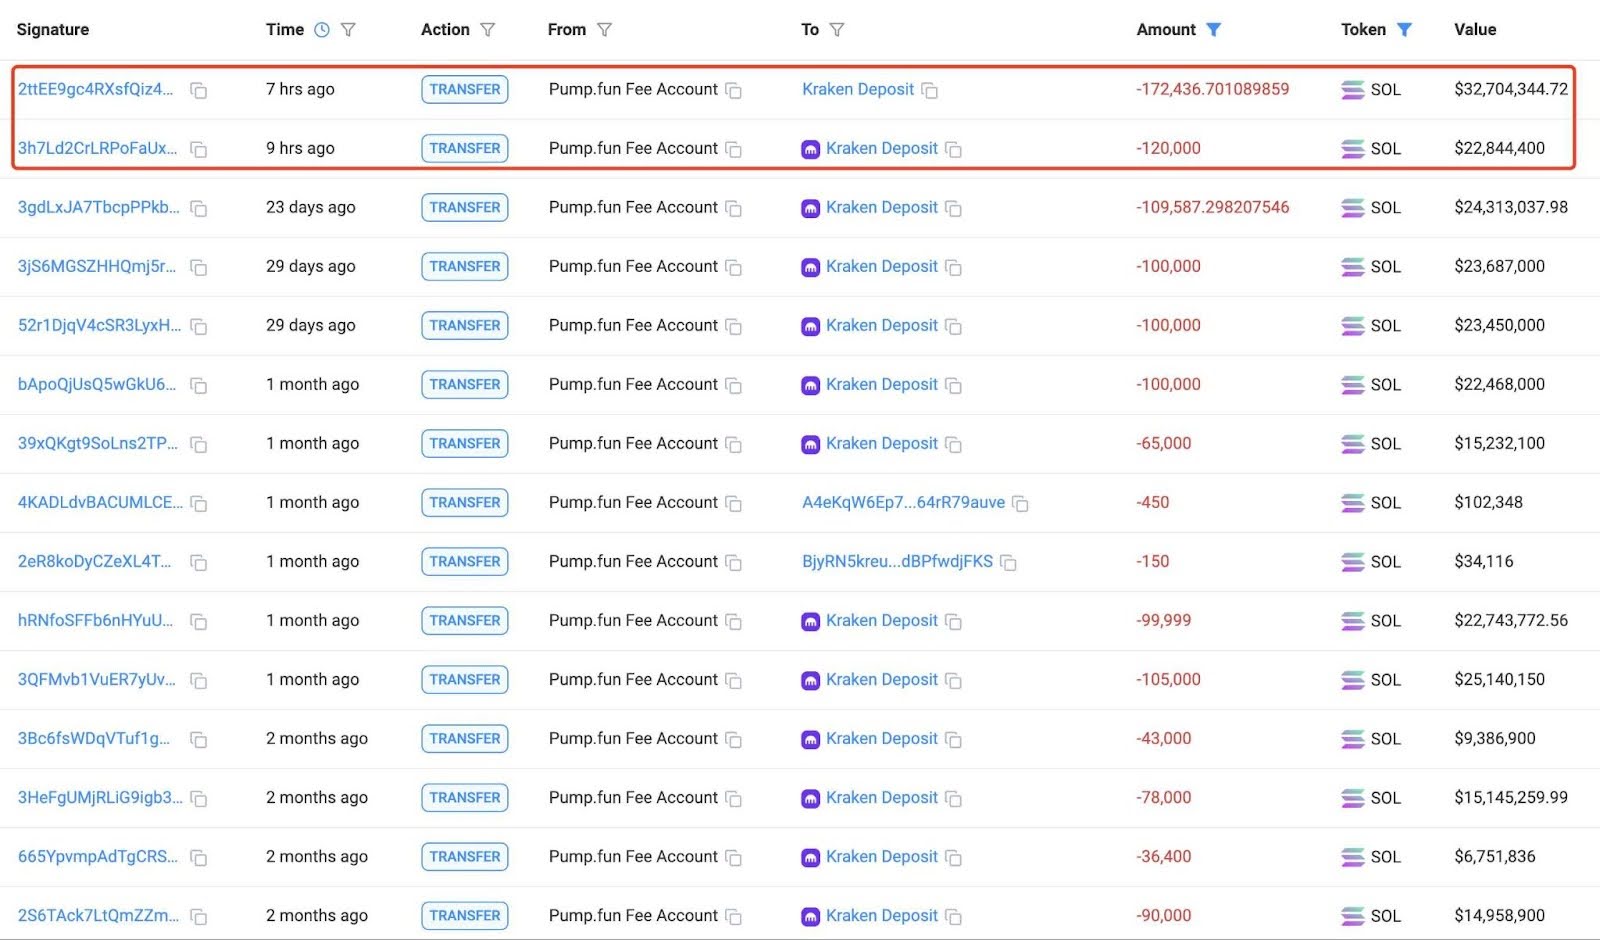The height and width of the screenshot is (940, 1600).
Task: Select value $25,140,150
Action: pos(1499,679)
